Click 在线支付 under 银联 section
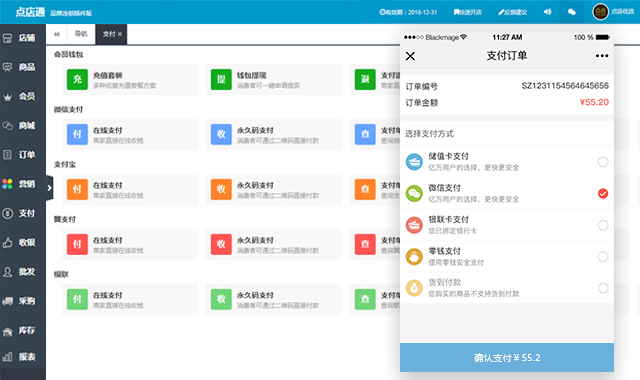640x380 pixels. click(x=107, y=295)
